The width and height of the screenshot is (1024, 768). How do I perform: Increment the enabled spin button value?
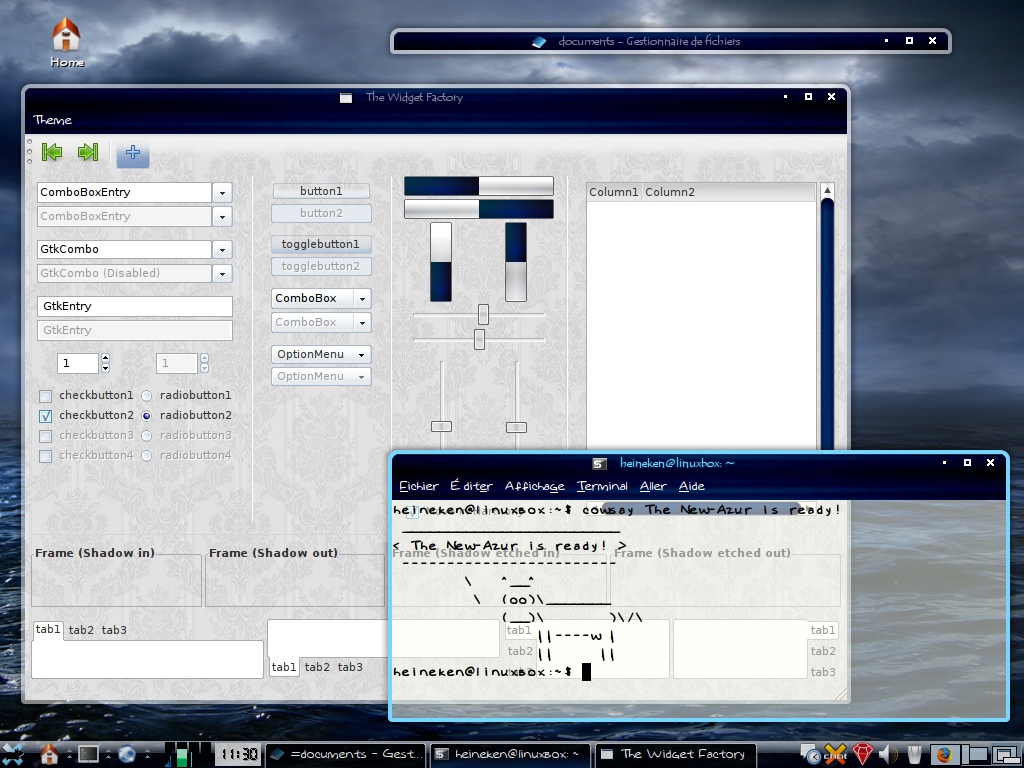pyautogui.click(x=105, y=359)
